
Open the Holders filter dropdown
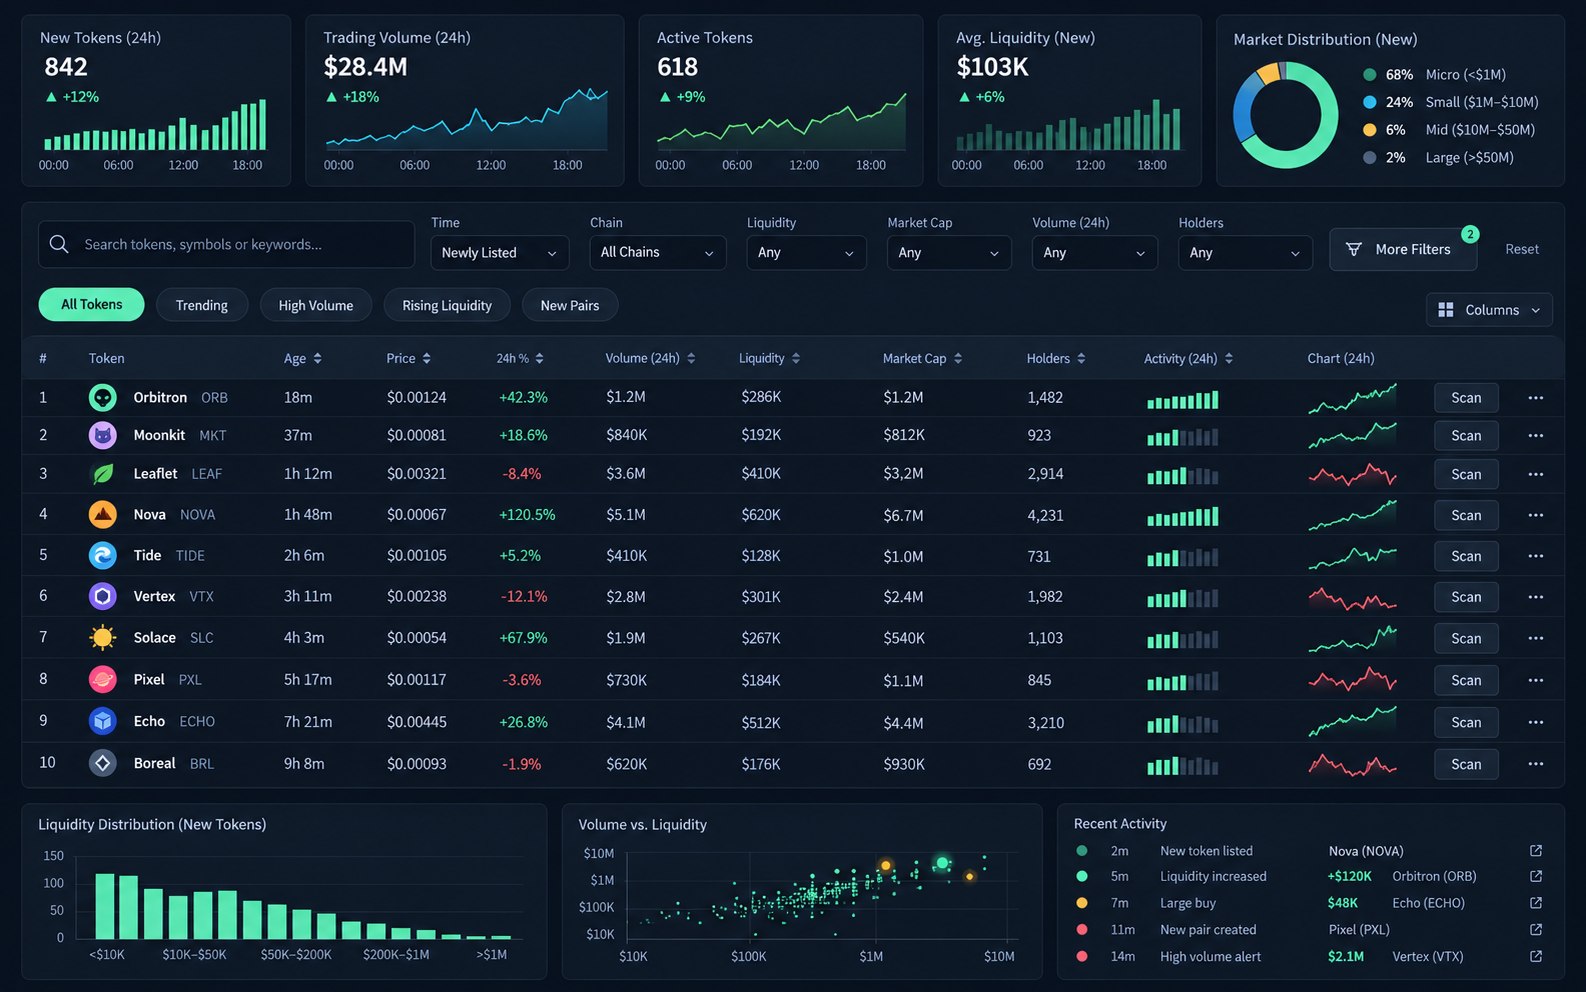coord(1245,253)
